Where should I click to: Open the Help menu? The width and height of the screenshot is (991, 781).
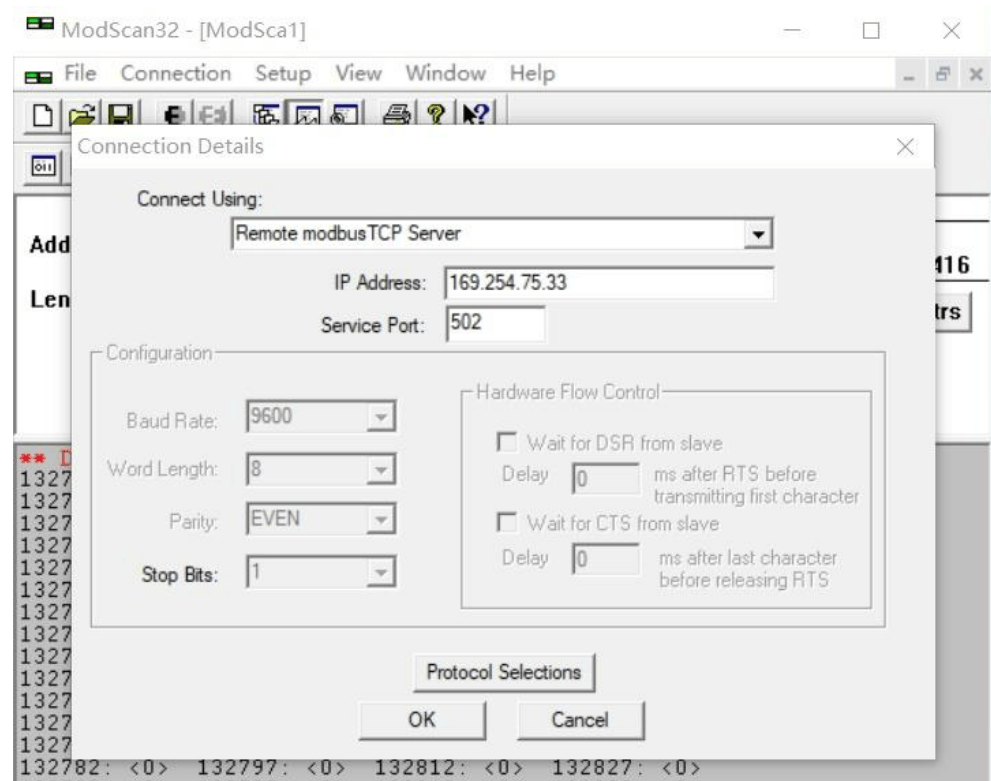click(532, 73)
